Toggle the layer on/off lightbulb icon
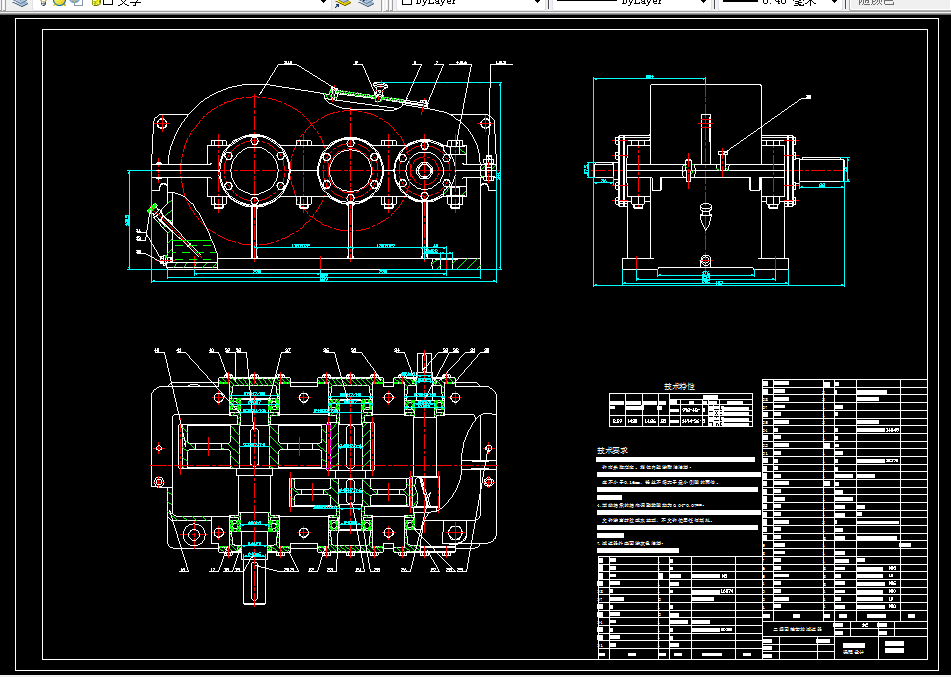The image size is (951, 677). point(44,2)
